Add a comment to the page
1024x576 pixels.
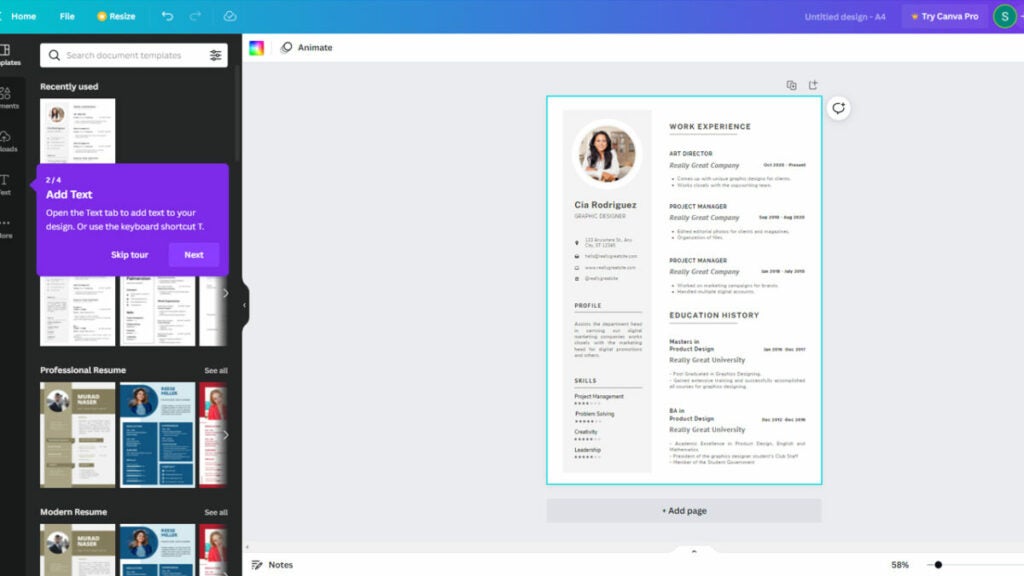839,108
